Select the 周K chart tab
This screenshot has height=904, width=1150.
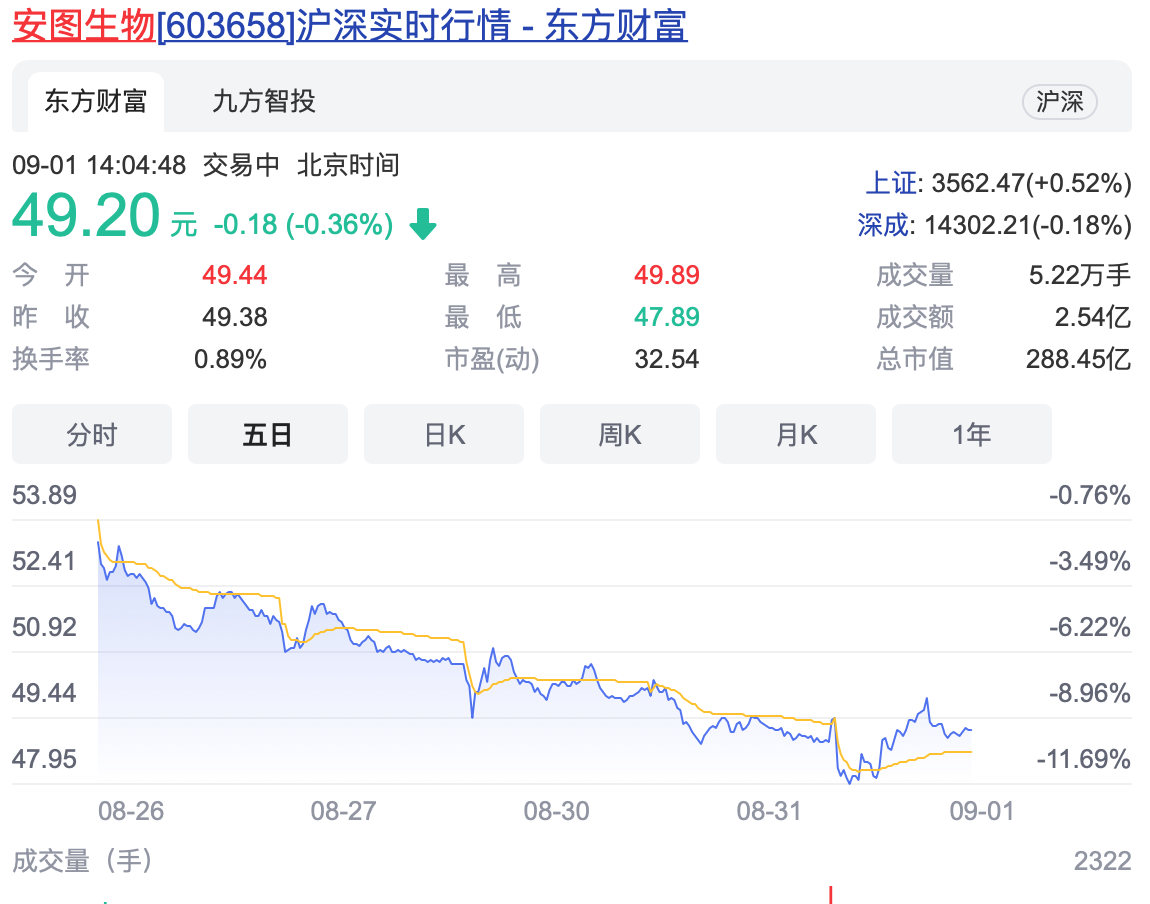coord(620,434)
